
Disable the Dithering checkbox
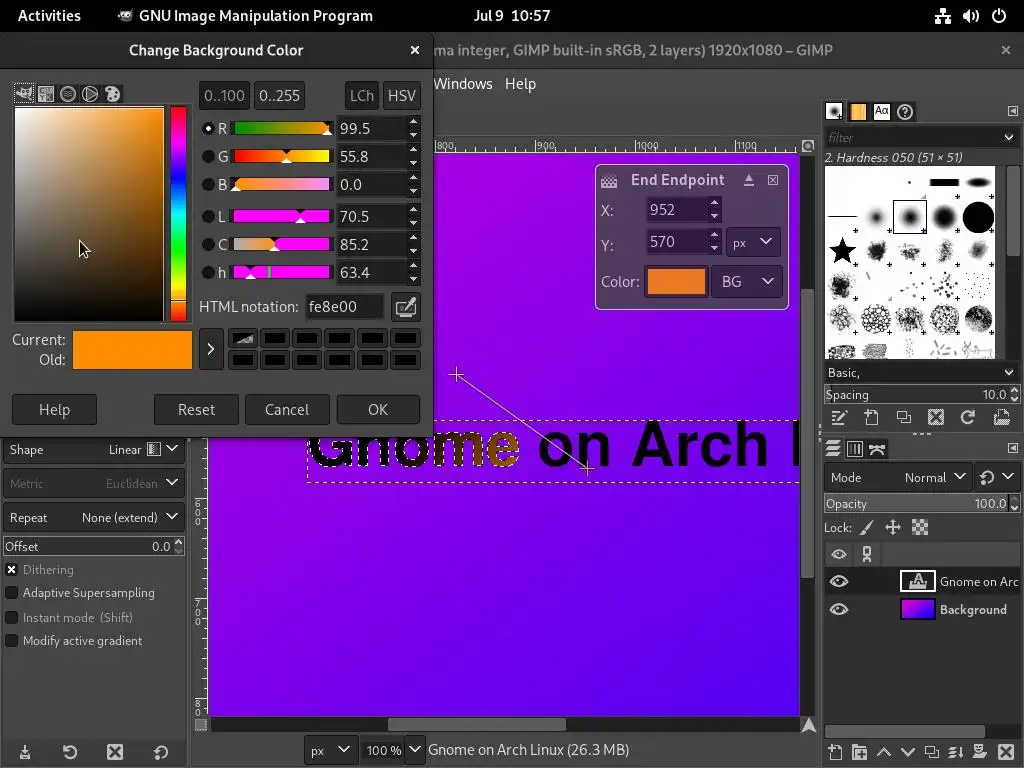point(12,569)
